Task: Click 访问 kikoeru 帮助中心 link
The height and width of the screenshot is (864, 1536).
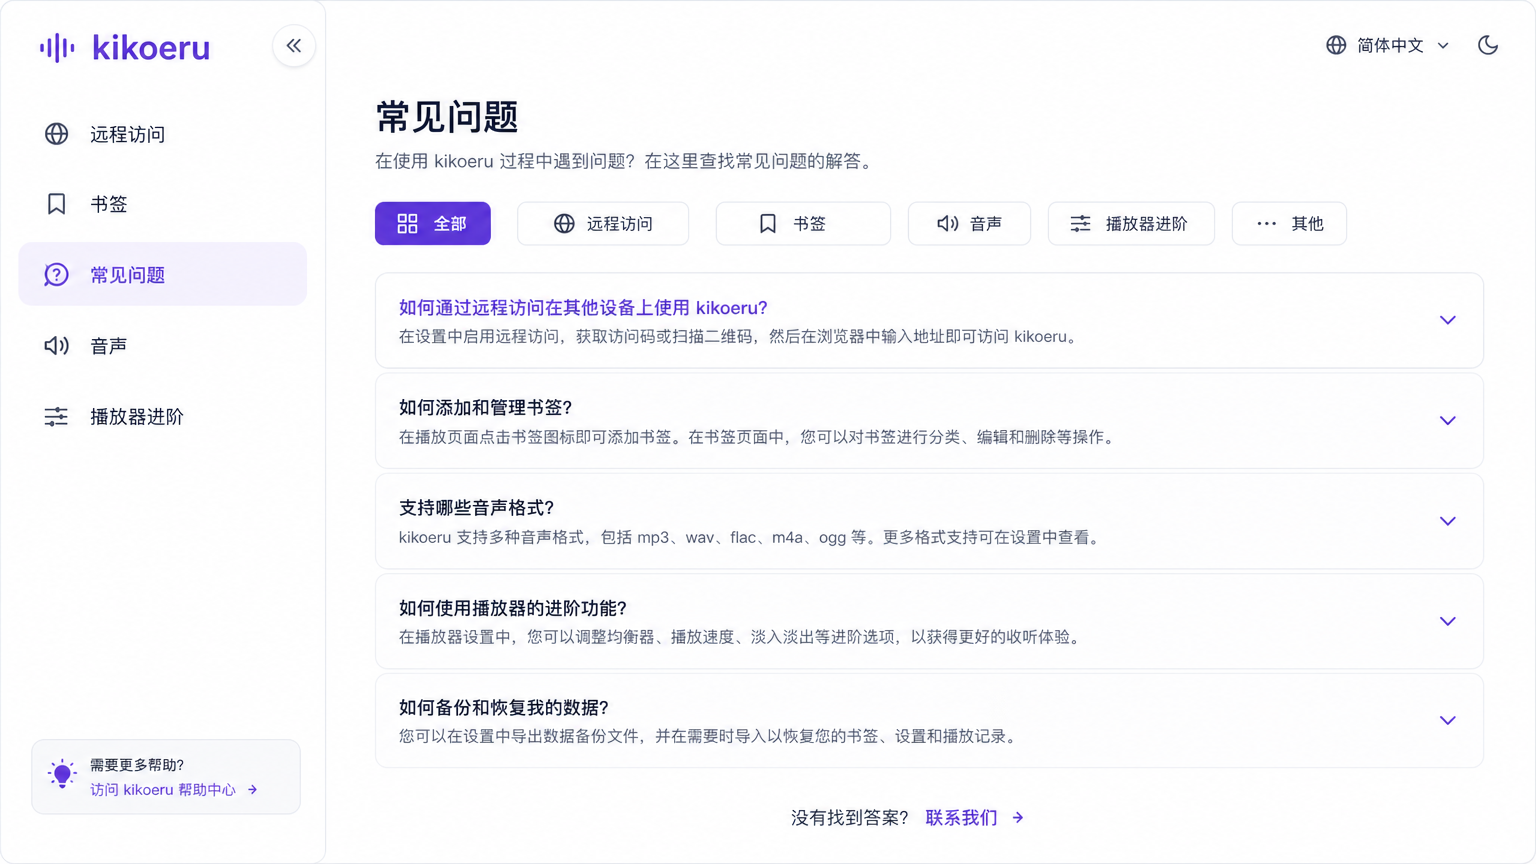Action: 163,790
